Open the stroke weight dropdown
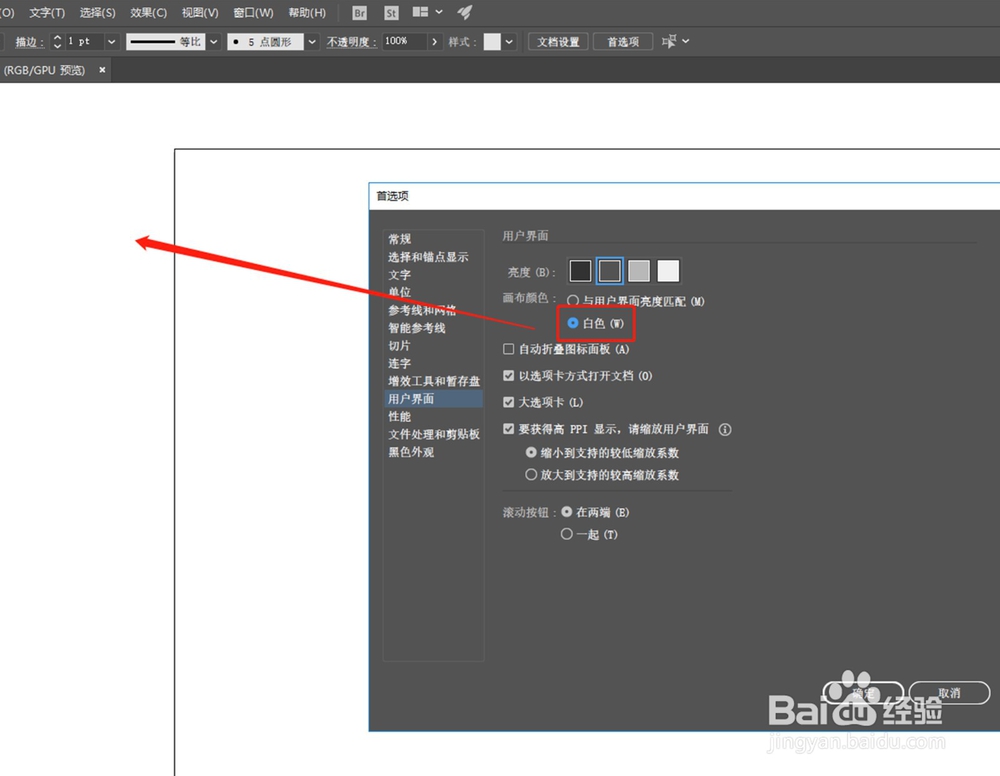The image size is (1000, 776). (x=110, y=41)
